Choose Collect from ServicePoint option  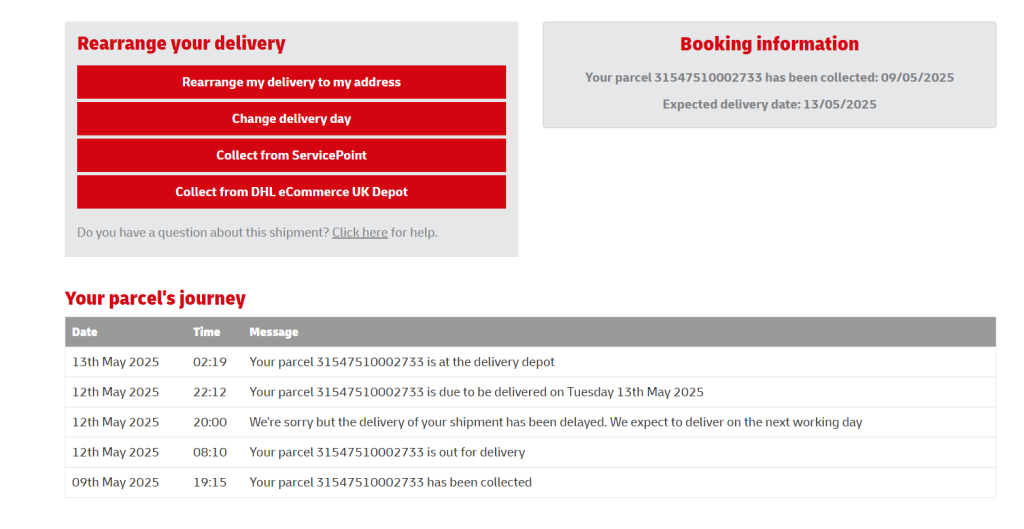click(x=291, y=155)
